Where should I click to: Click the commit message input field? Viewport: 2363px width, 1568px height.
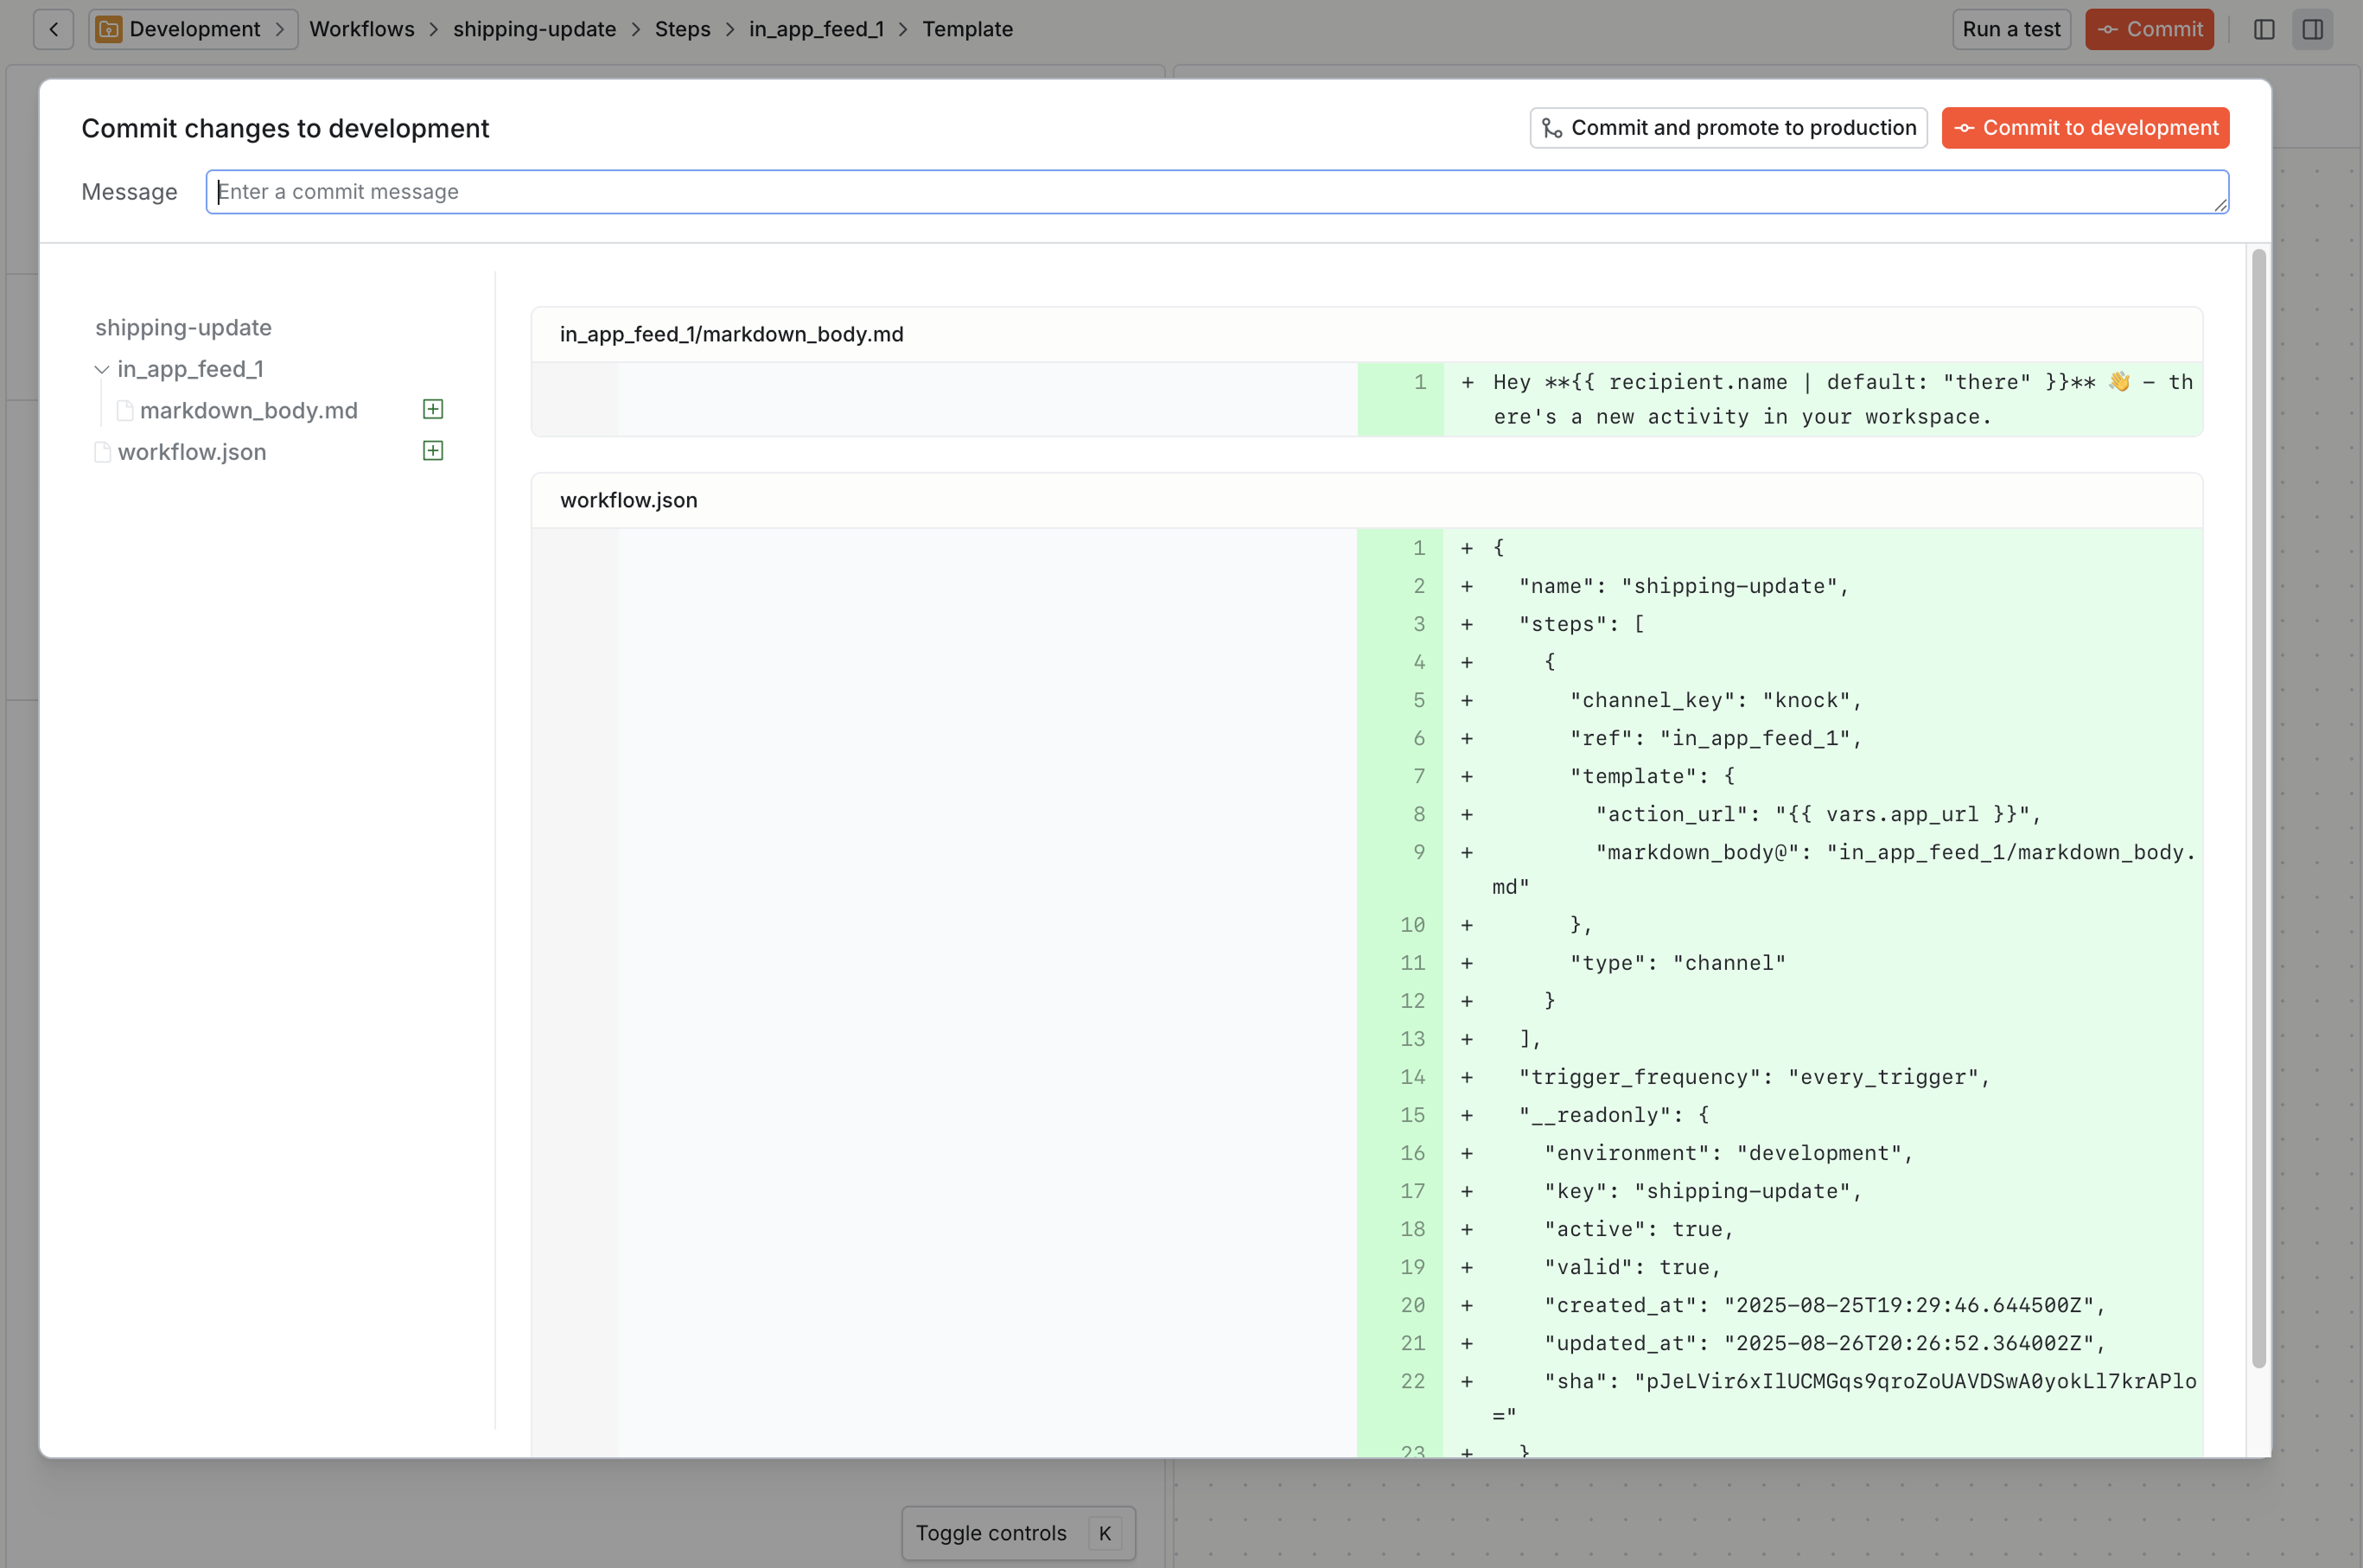1216,191
